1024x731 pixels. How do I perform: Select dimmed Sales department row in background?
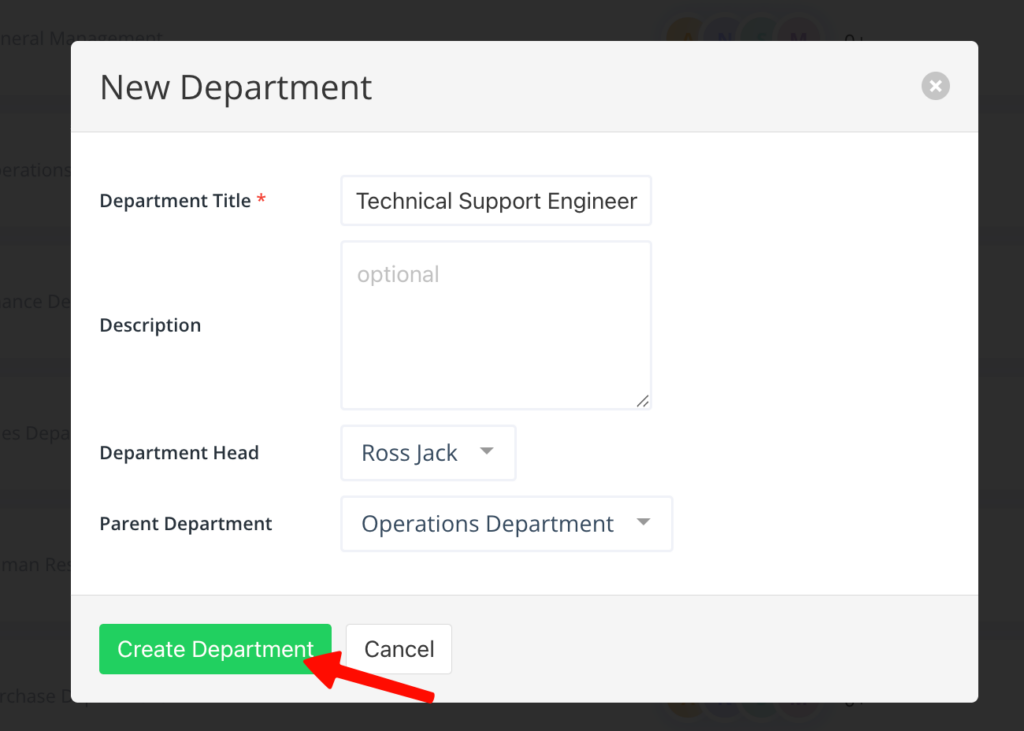(x=35, y=433)
